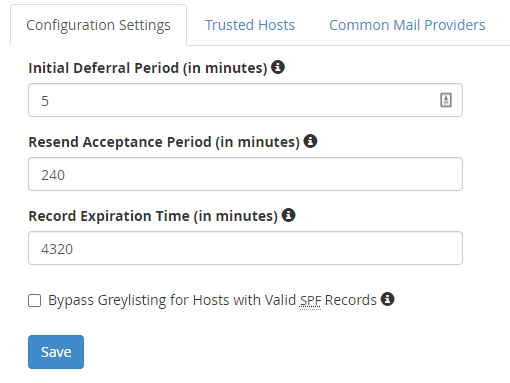Focus the Record Expiration Time input field
Image resolution: width=510 pixels, height=383 pixels.
click(x=245, y=248)
